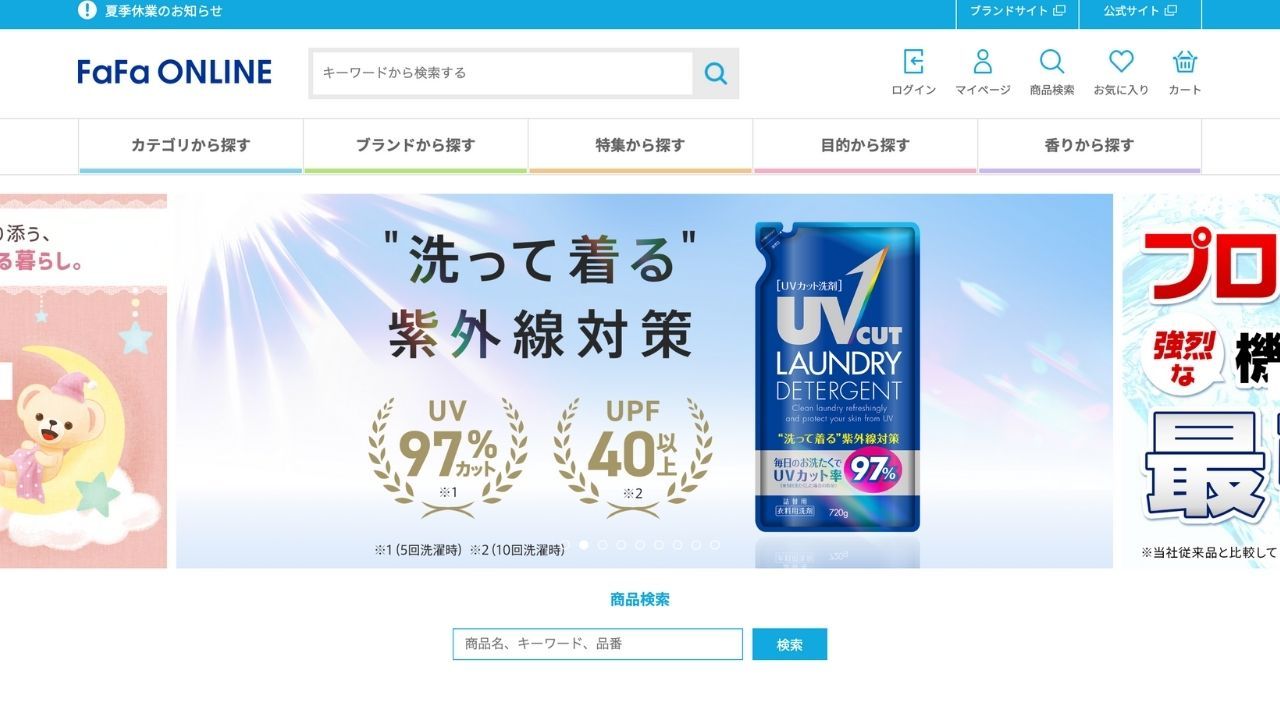Open 公式サイト external link
Screen dimensions: 1280x720
tap(1140, 11)
